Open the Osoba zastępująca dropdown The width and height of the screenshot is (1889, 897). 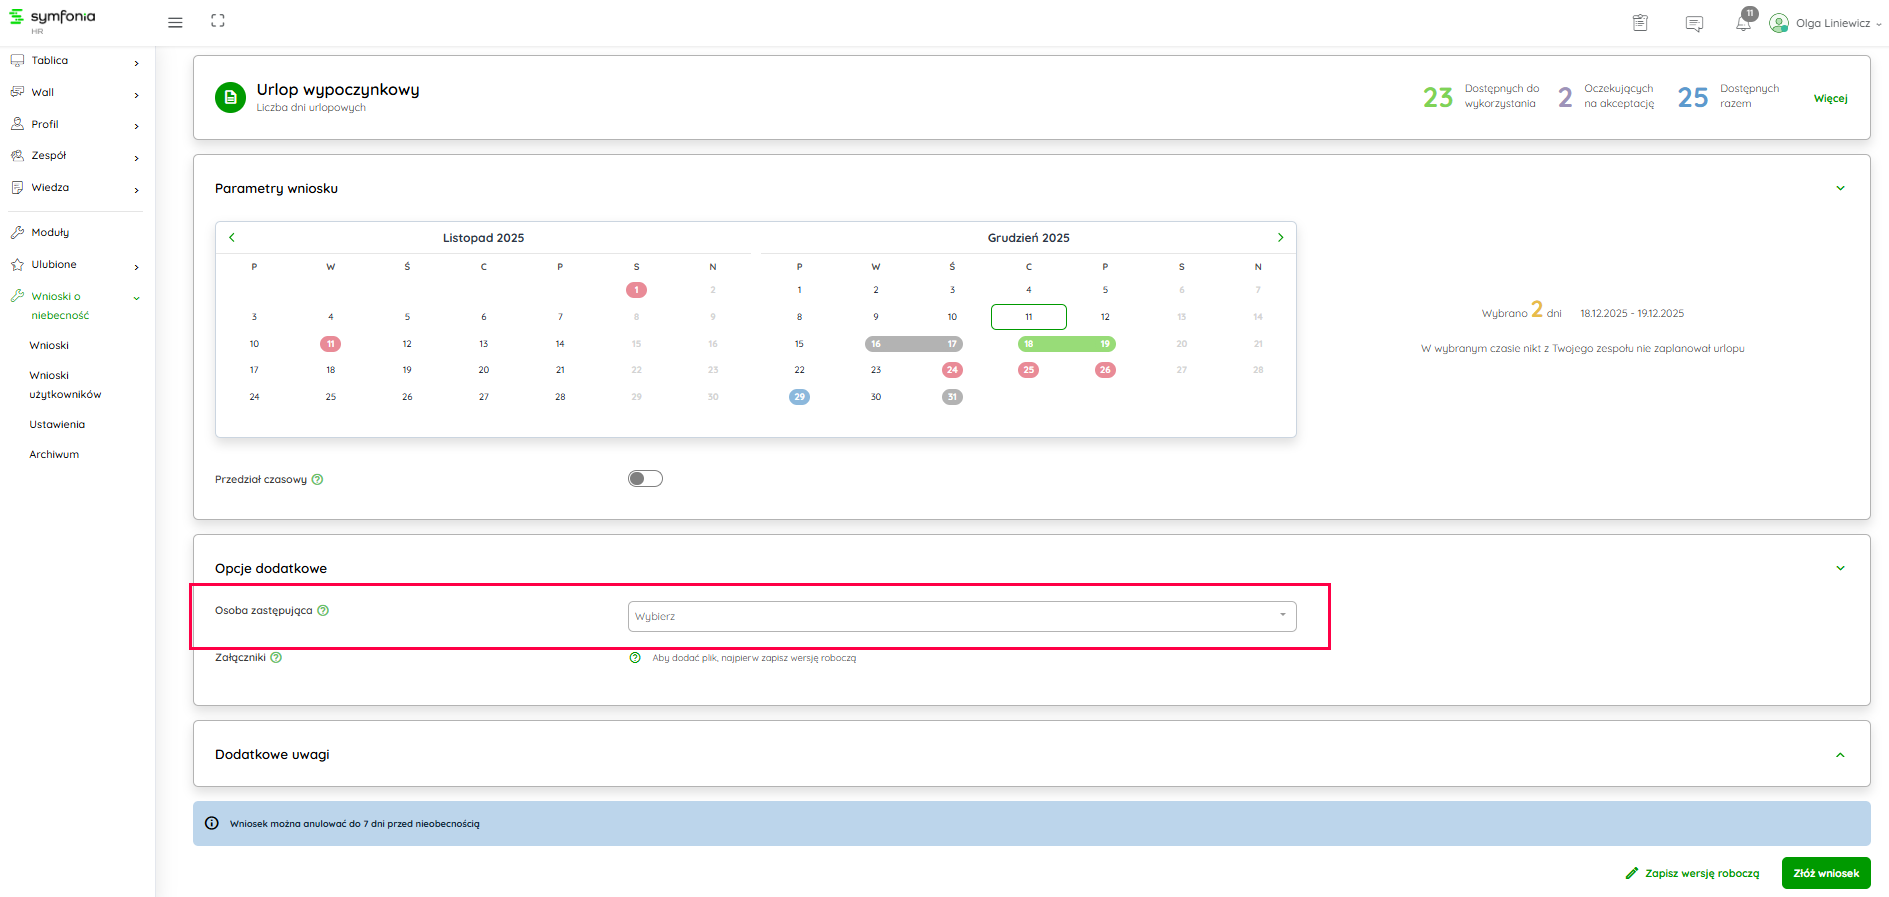pyautogui.click(x=961, y=616)
